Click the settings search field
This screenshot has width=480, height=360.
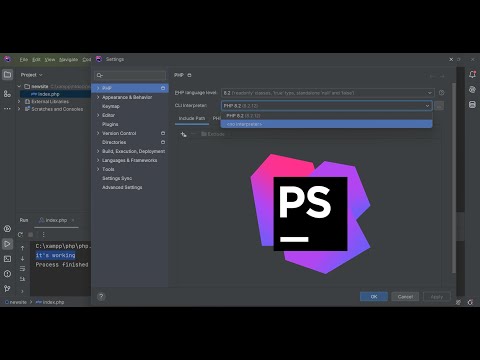pos(130,75)
